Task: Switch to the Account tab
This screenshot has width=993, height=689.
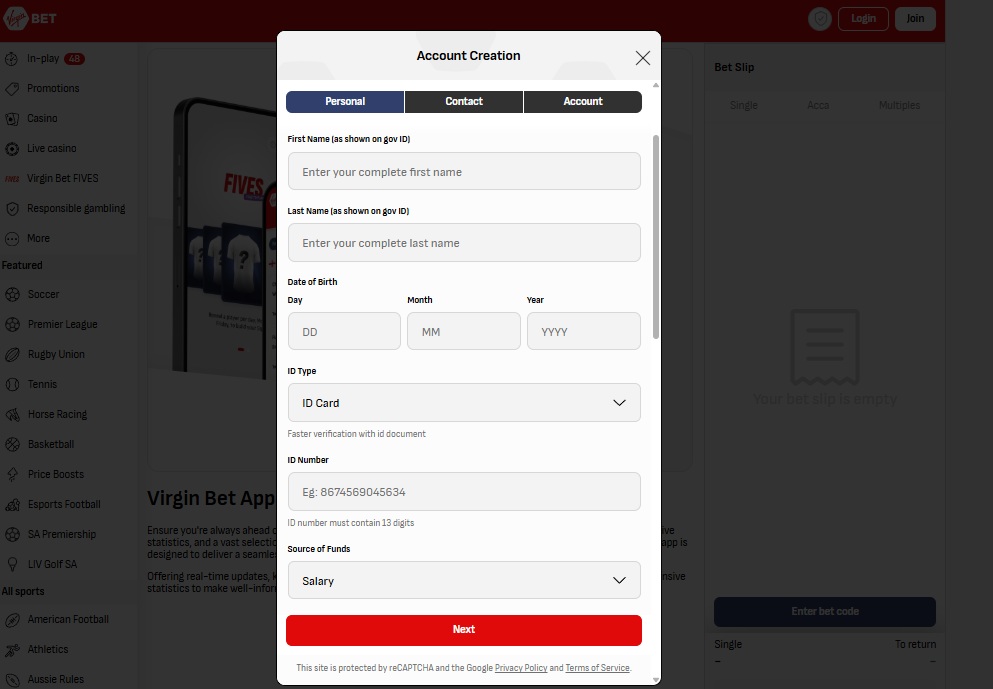Action: (x=583, y=102)
